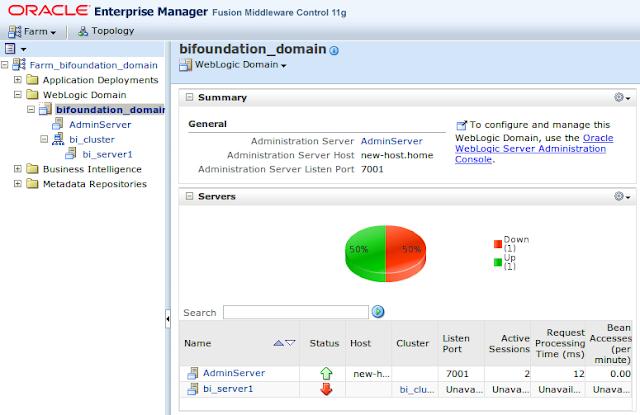
Task: Click into the server Search field
Action: [295, 312]
